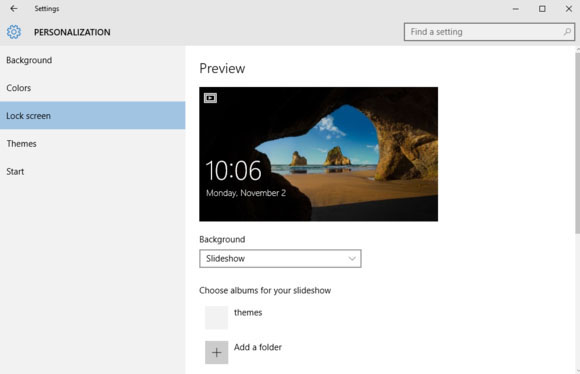Close the Settings window

[x=569, y=9]
